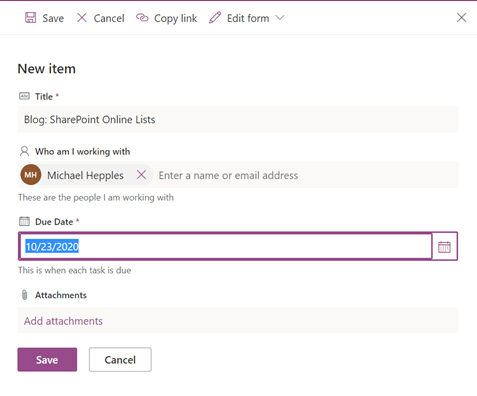Close the New item panel
The height and width of the screenshot is (396, 477).
(x=461, y=17)
